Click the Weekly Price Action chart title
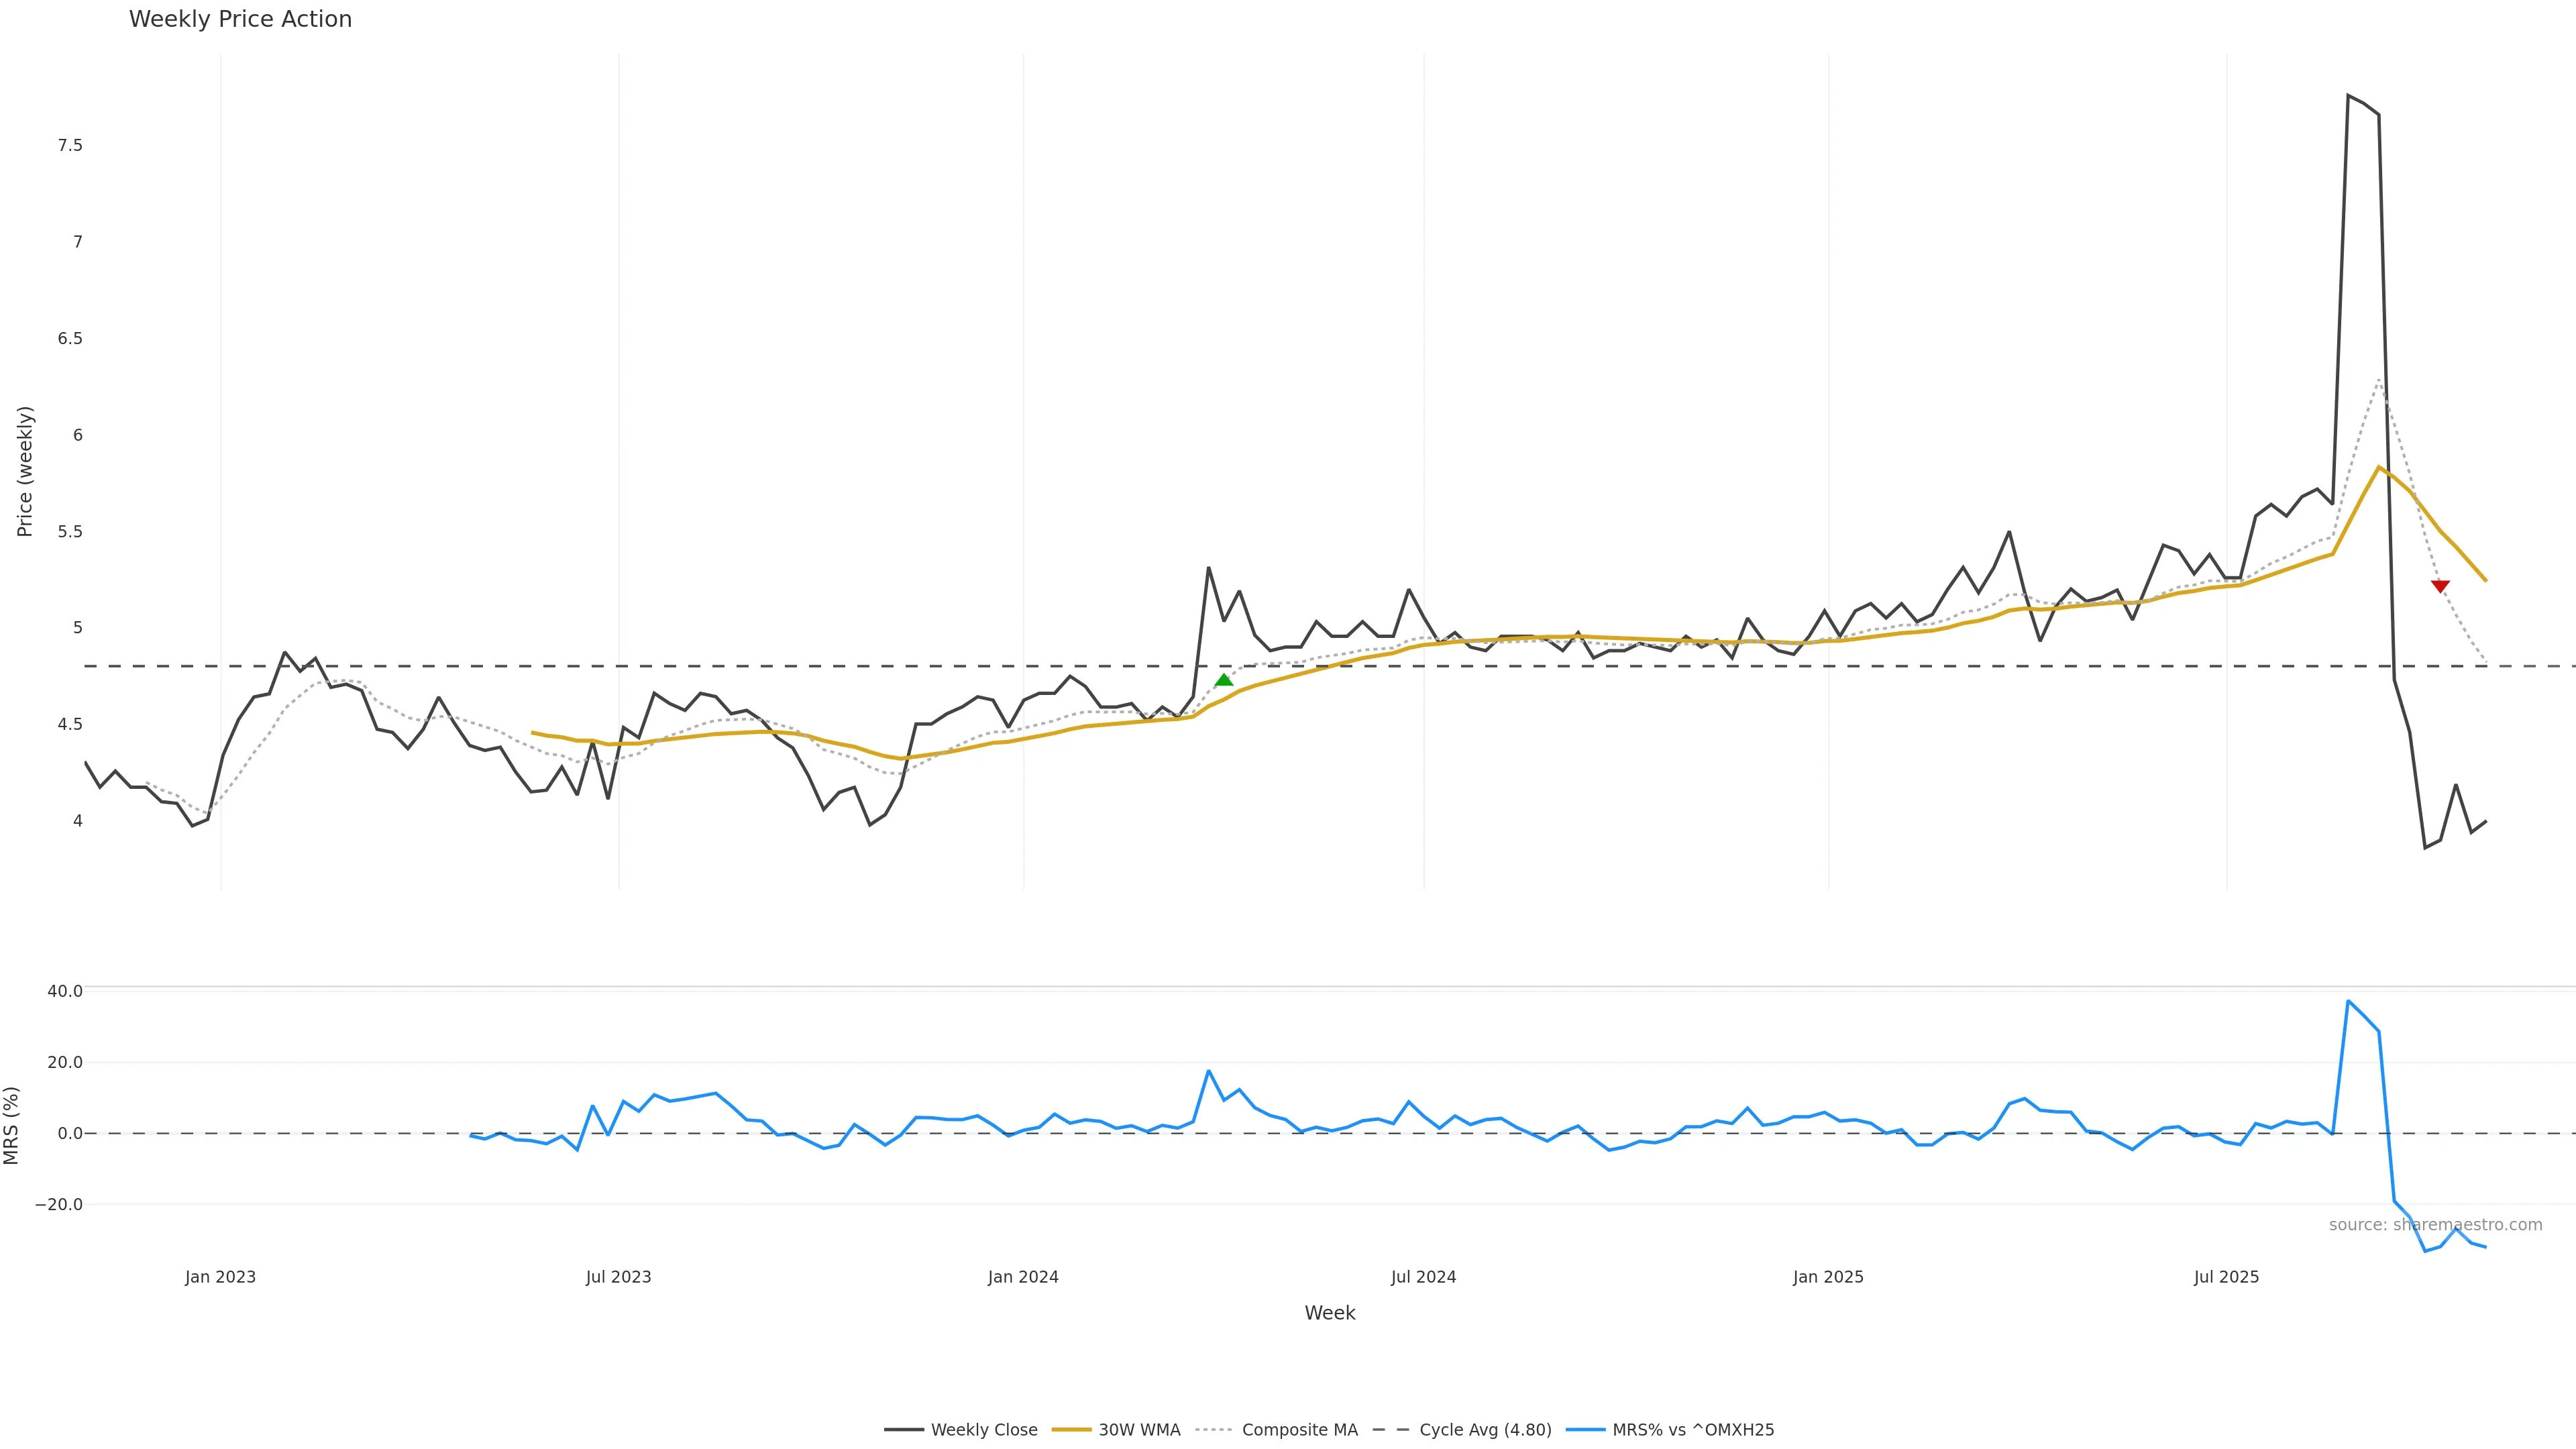Viewport: 2576px width, 1449px height. pos(240,19)
